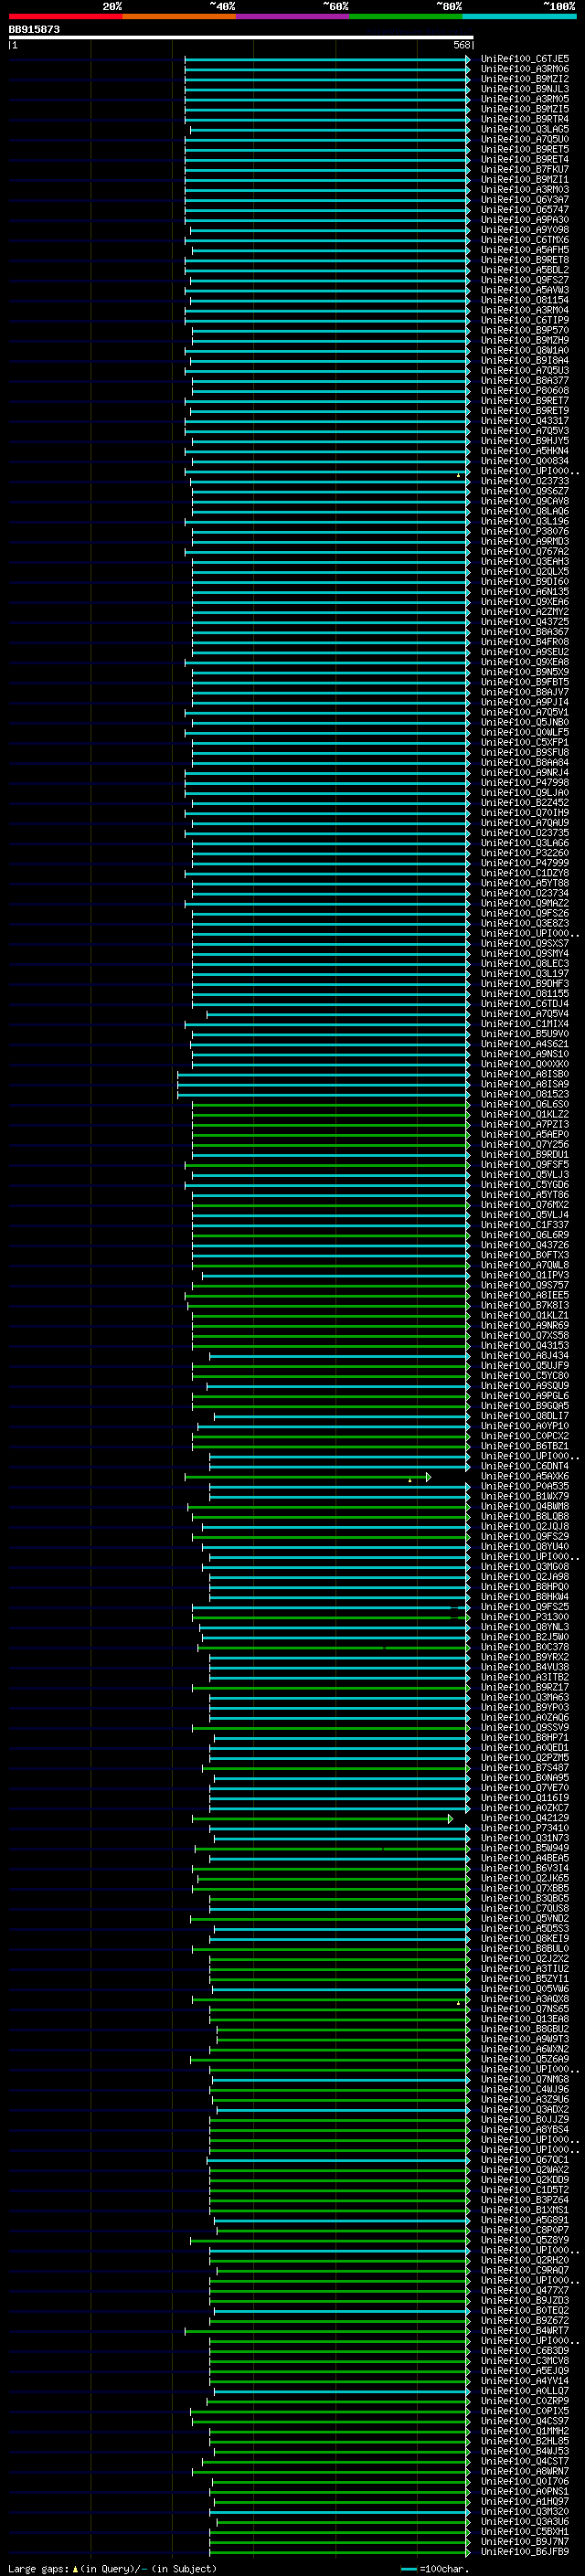The image size is (585, 2576).
Task: Select UniRef100_O81523 label
Action: tap(525, 1094)
